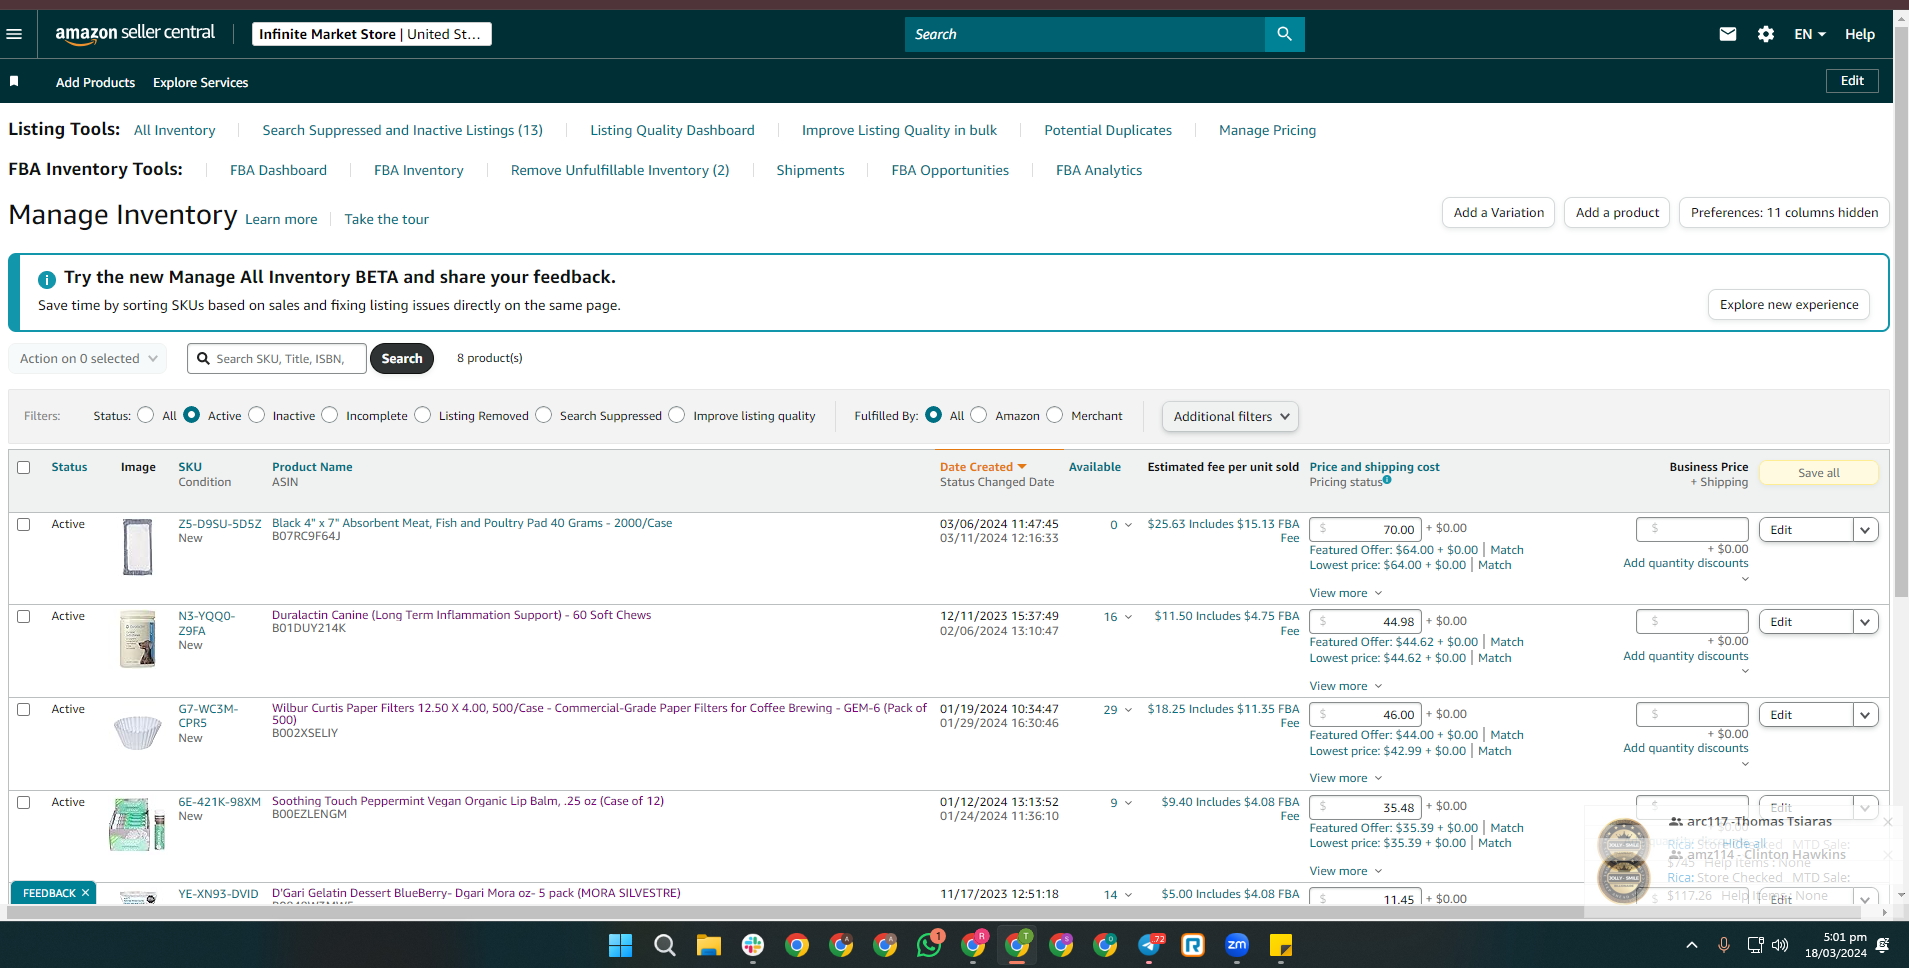Click the Amazon Seller Central logo
The height and width of the screenshot is (968, 1909).
pyautogui.click(x=135, y=33)
